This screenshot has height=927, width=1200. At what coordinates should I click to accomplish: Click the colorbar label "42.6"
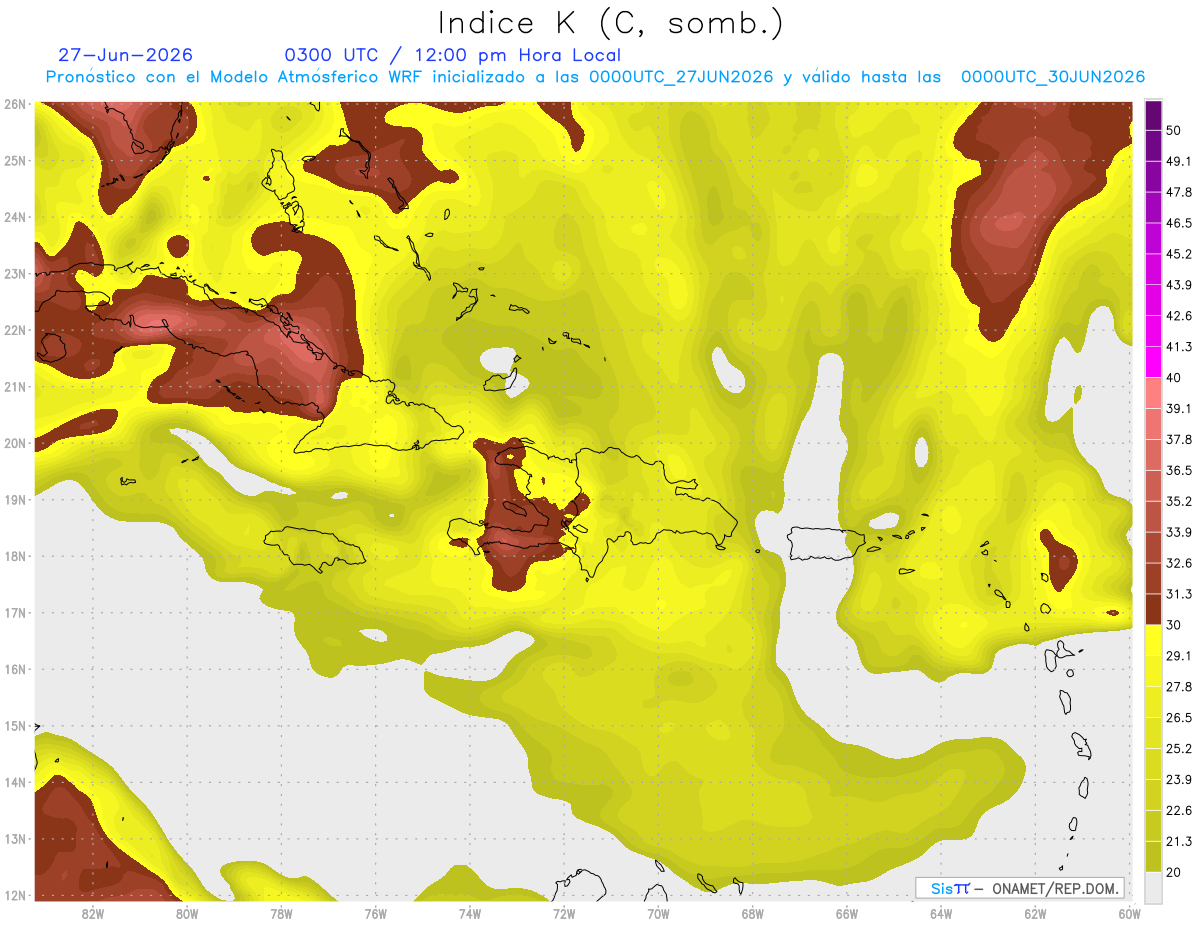[1179, 315]
